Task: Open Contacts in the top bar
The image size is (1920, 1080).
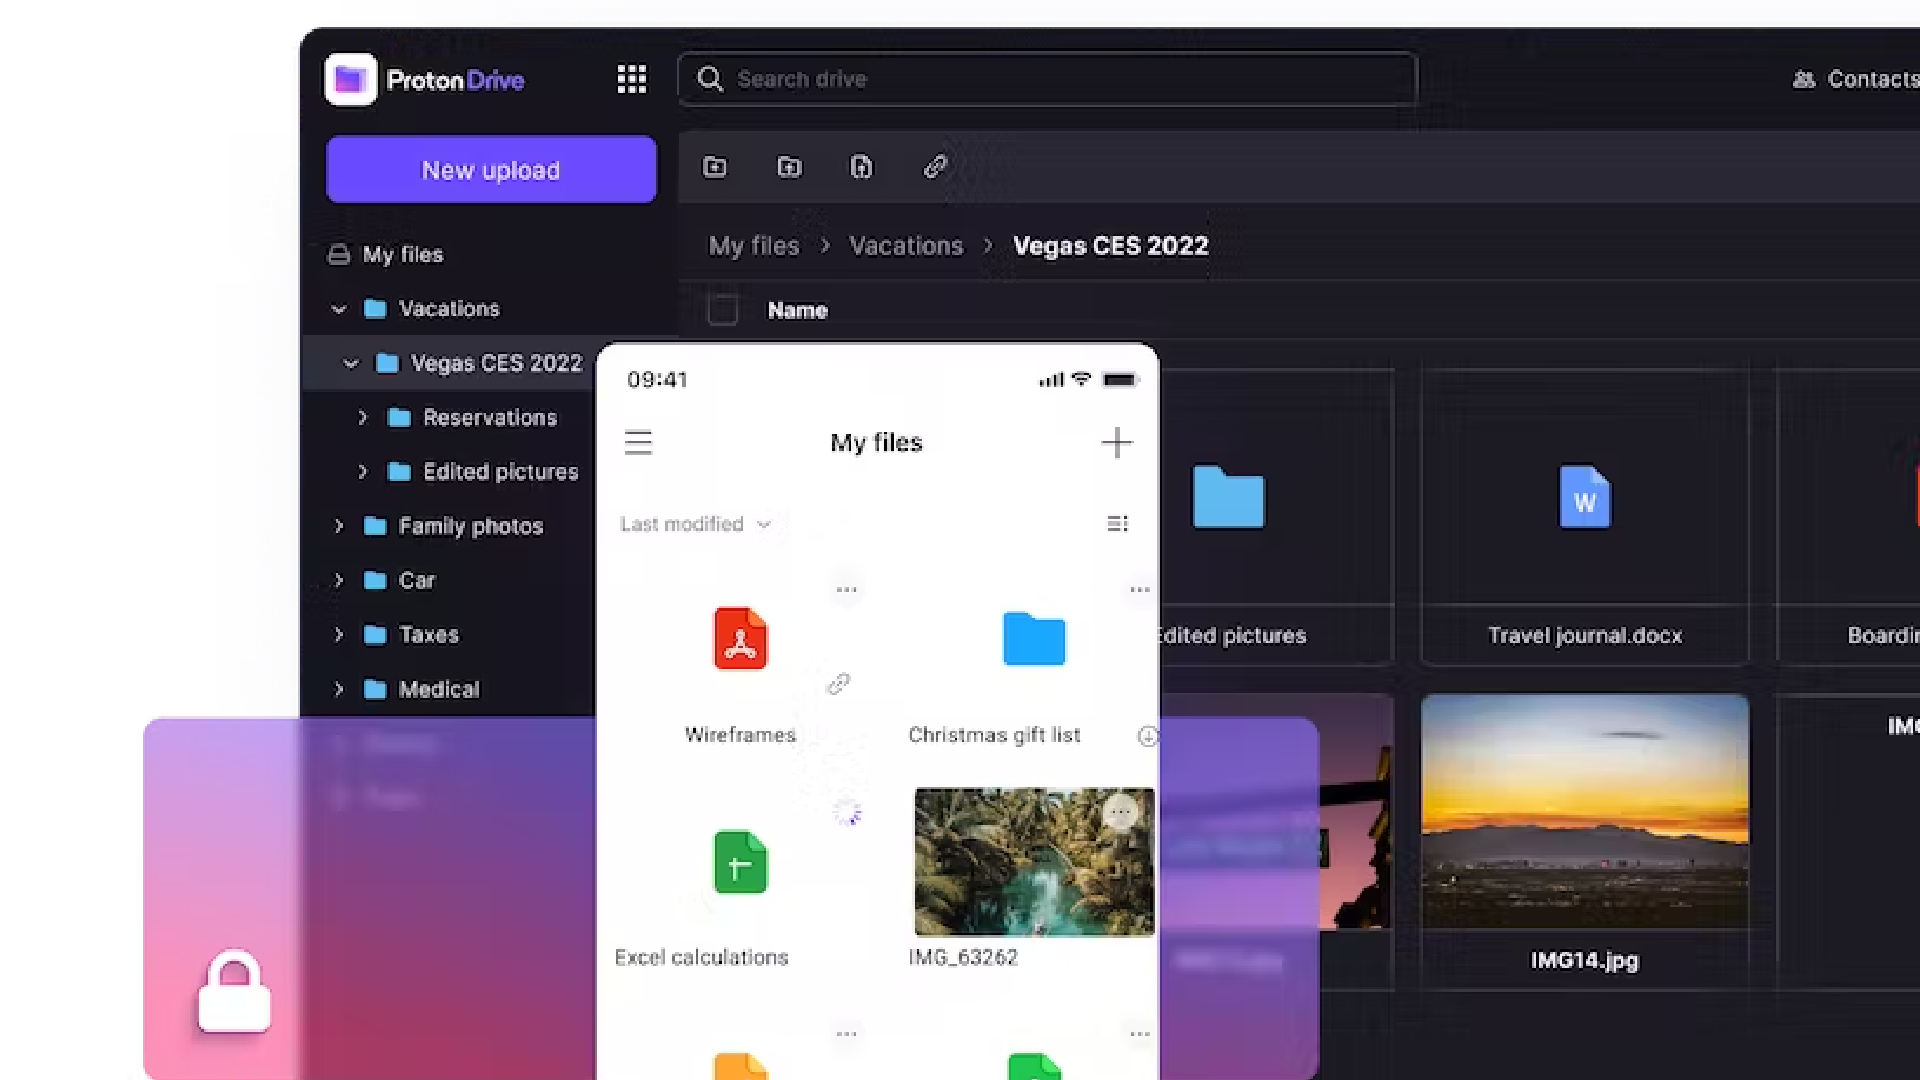Action: point(1856,79)
